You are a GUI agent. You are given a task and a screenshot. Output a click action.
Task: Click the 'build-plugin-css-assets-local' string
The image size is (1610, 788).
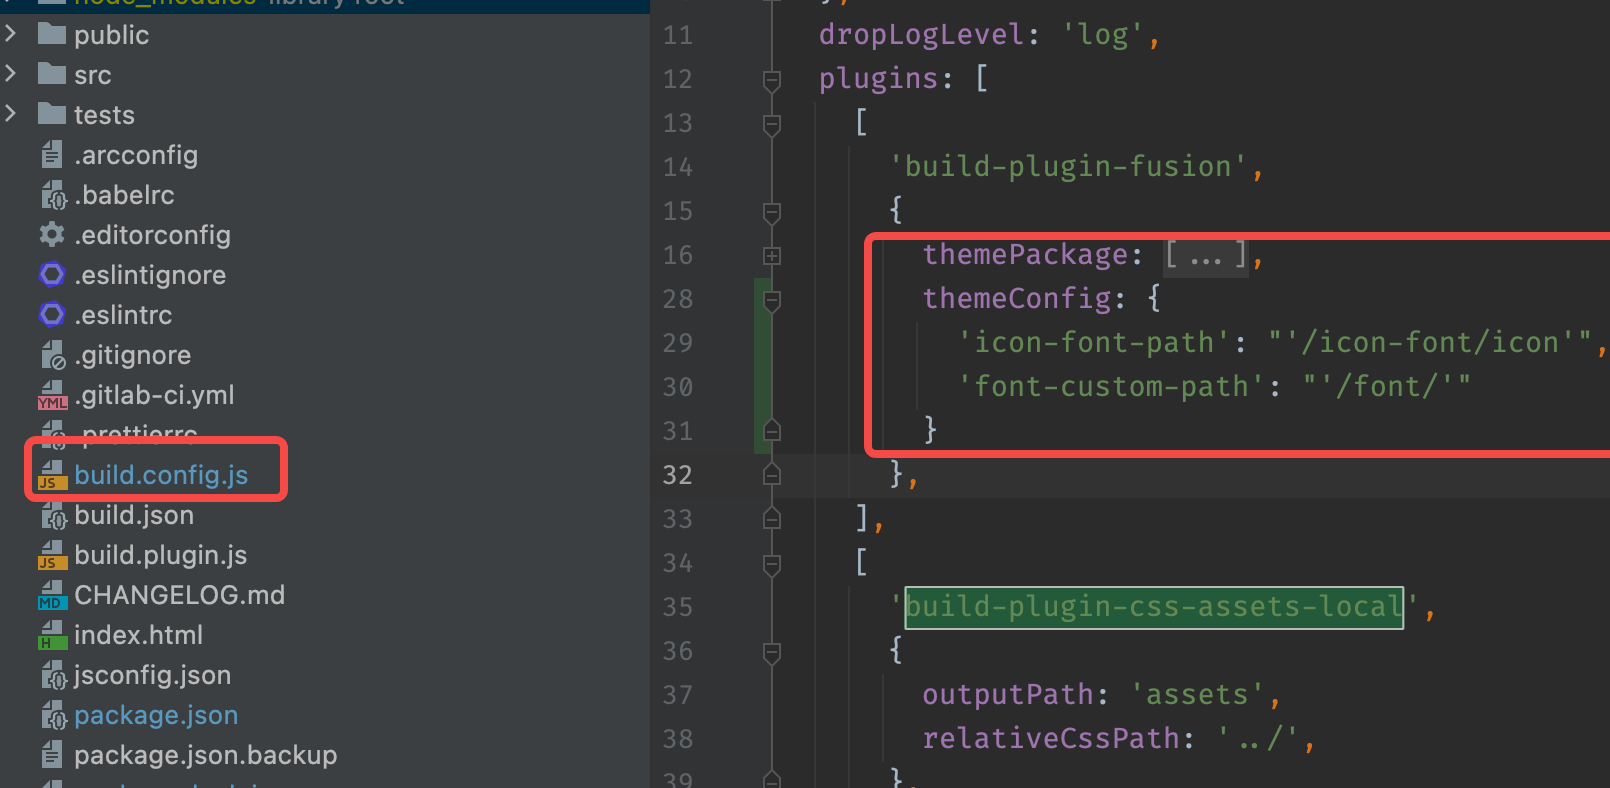click(1154, 607)
